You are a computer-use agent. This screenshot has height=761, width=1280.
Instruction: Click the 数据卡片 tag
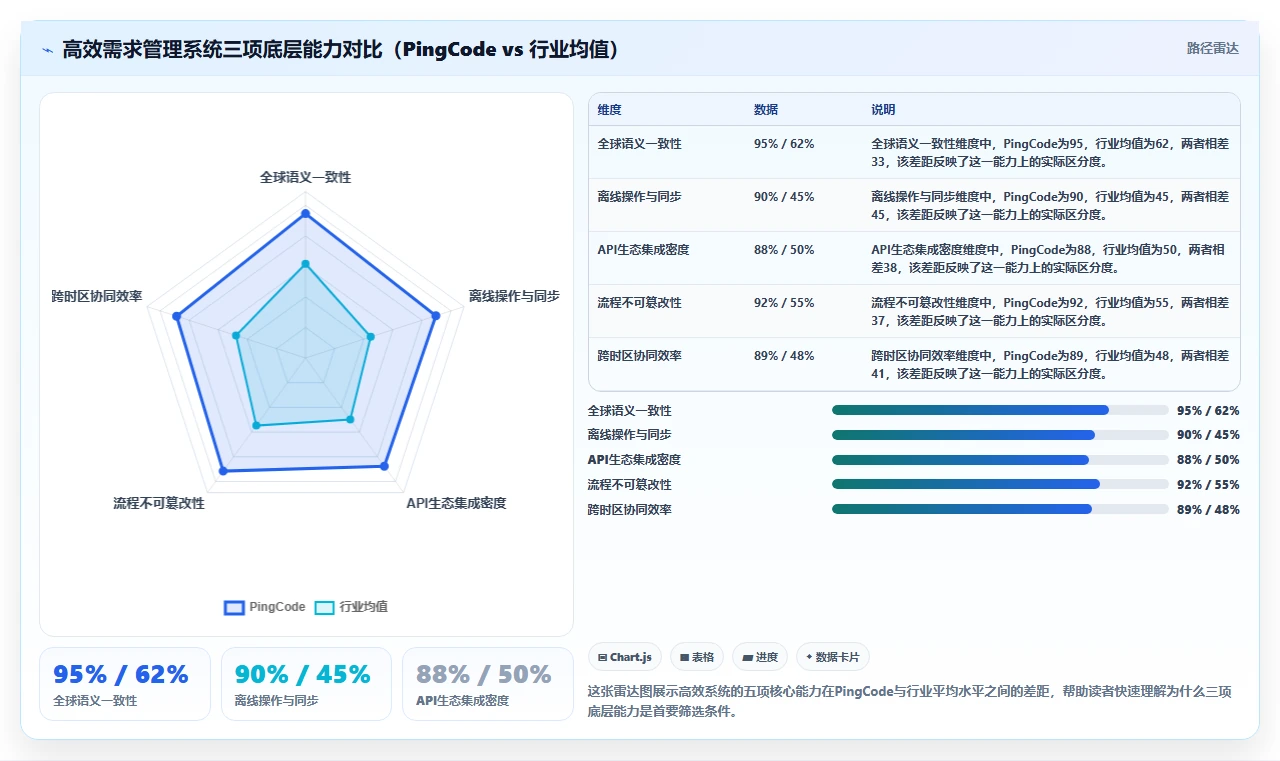pyautogui.click(x=833, y=657)
